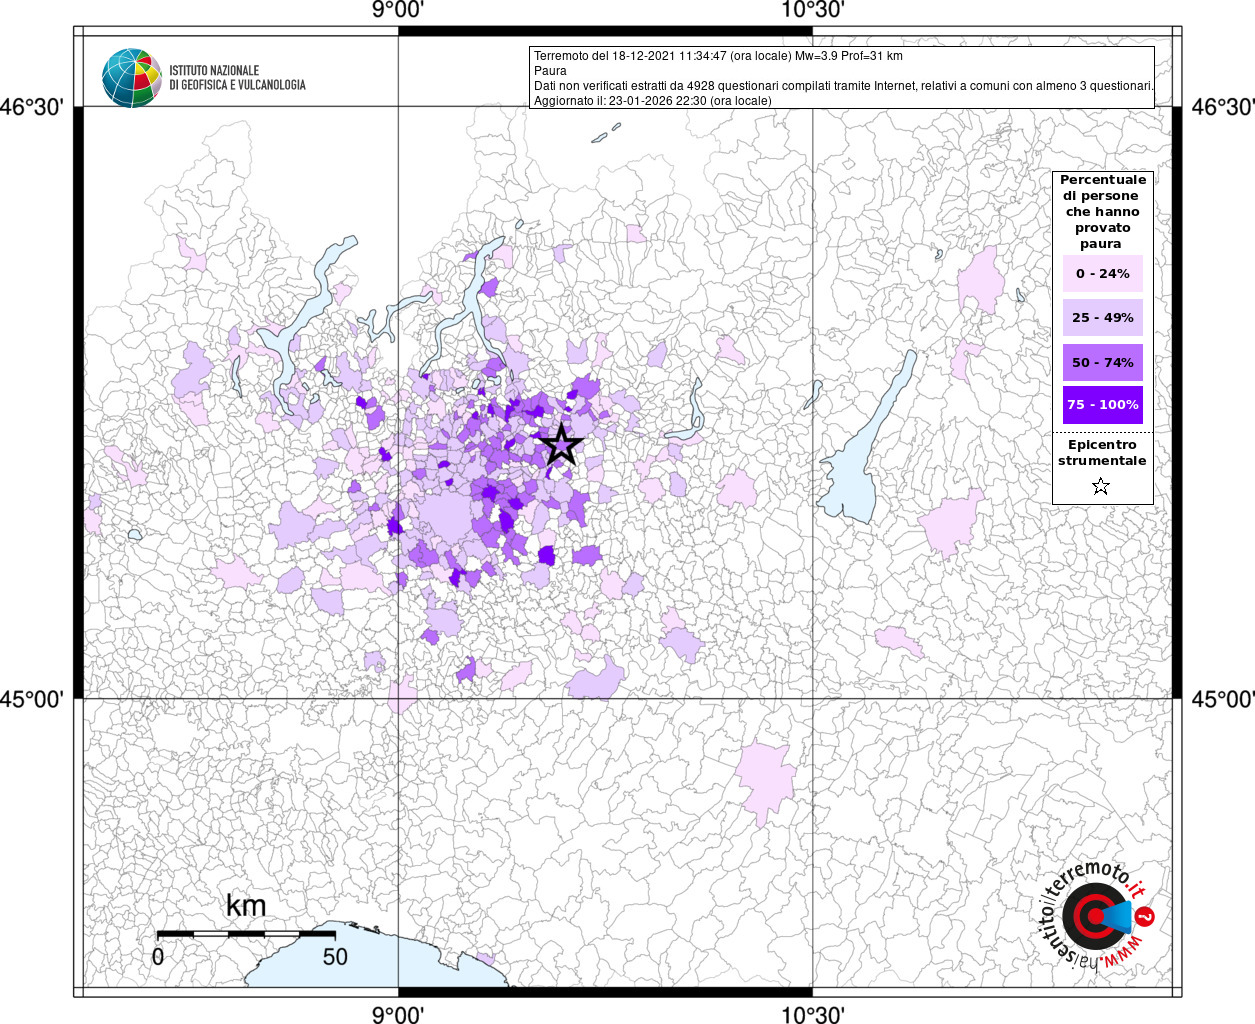Screen dimensions: 1255x1024
Task: Click the right 45°00' latitude label
Action: pyautogui.click(x=1222, y=699)
